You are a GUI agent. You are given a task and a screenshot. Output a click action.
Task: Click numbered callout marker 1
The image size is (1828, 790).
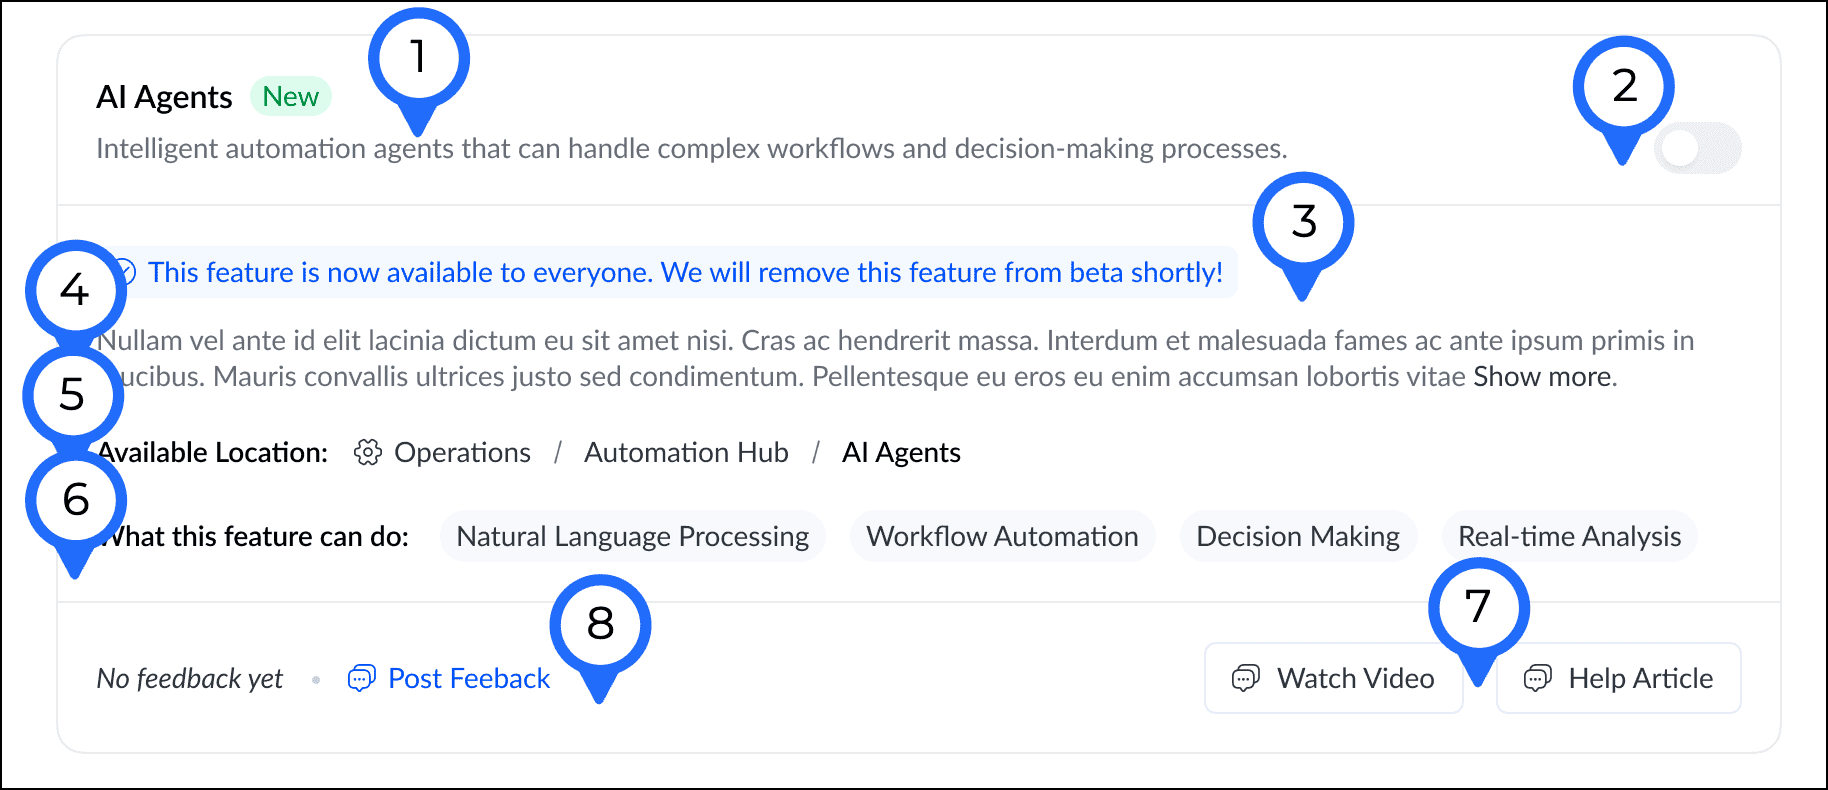[x=419, y=59]
